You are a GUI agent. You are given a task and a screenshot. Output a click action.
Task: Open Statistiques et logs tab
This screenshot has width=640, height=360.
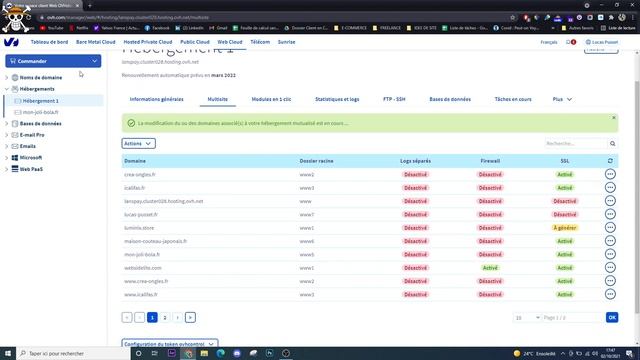pos(337,99)
